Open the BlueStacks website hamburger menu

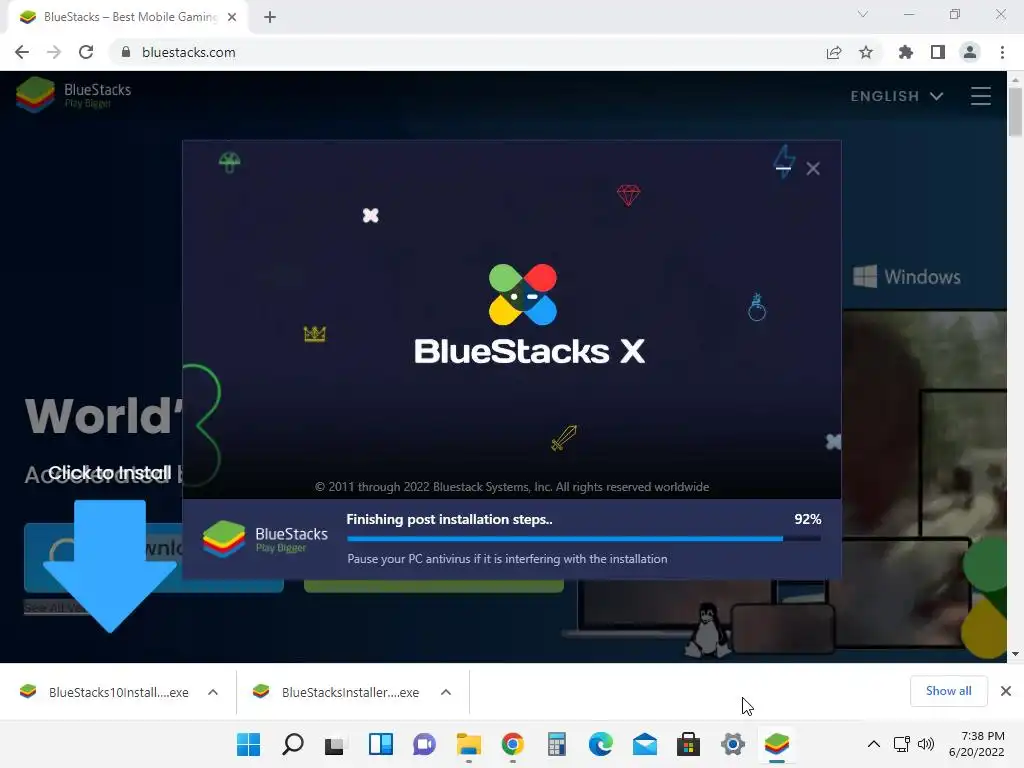(980, 96)
